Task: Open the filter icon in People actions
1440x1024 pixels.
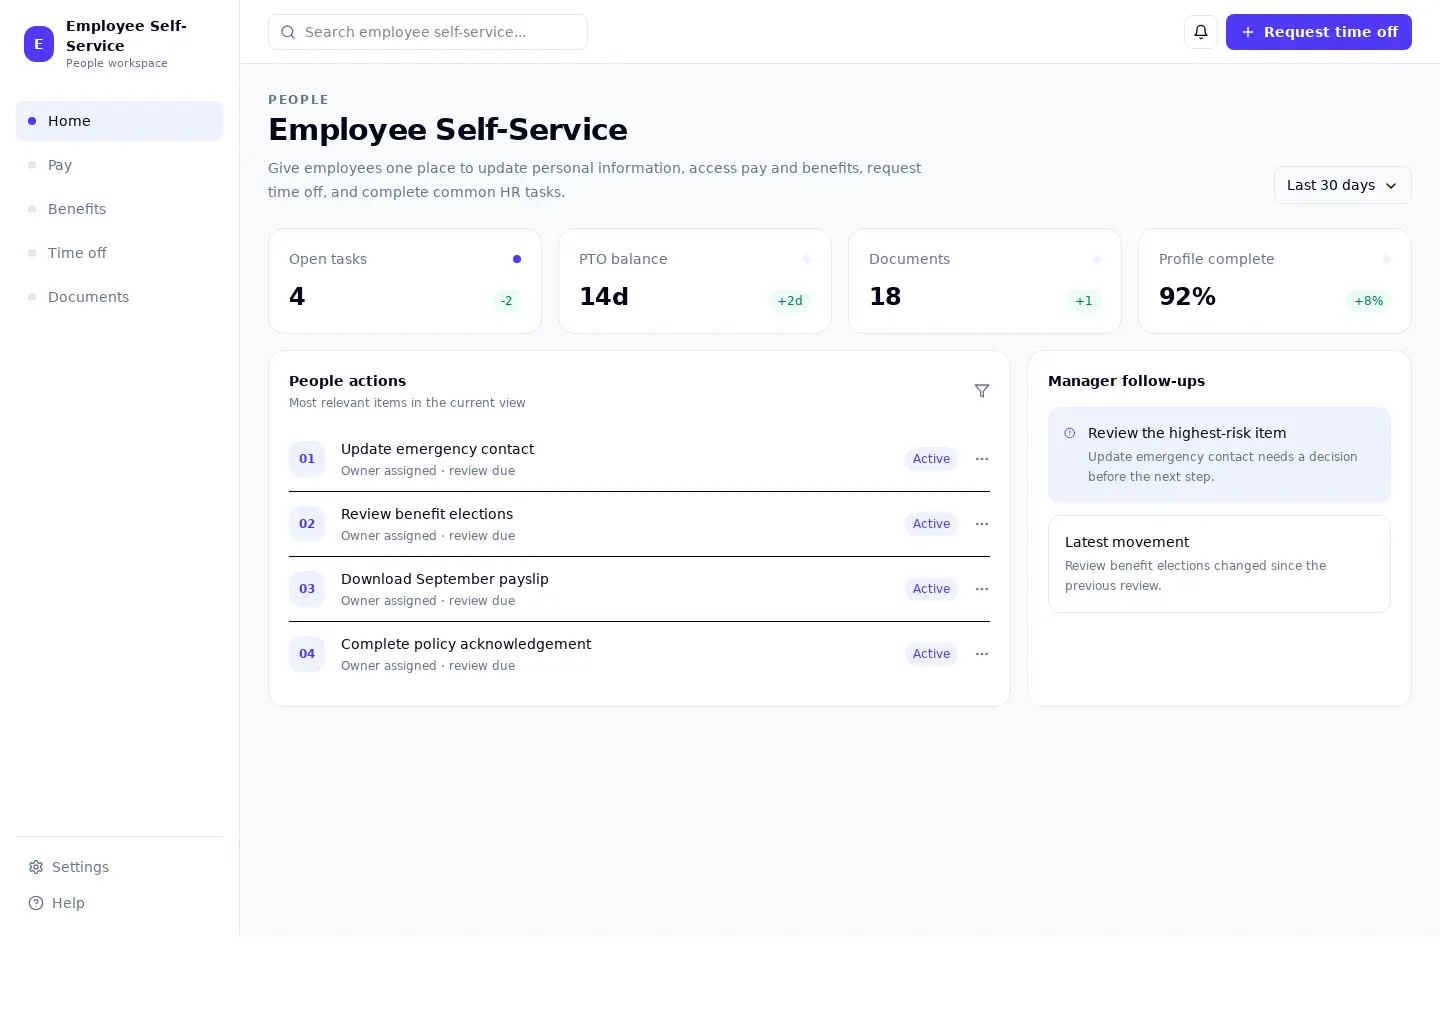Action: [x=982, y=391]
